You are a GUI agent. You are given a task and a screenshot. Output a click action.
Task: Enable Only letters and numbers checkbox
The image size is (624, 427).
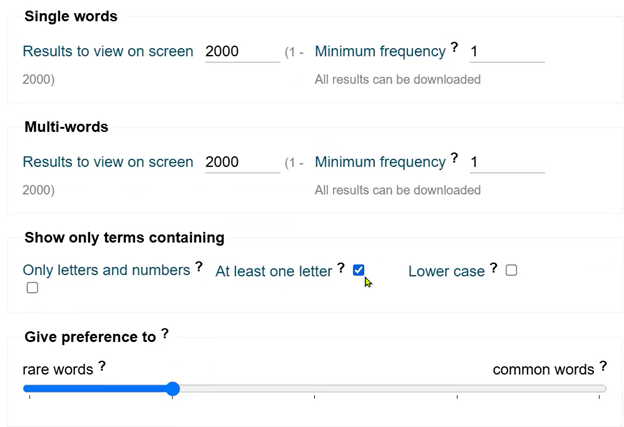(32, 288)
